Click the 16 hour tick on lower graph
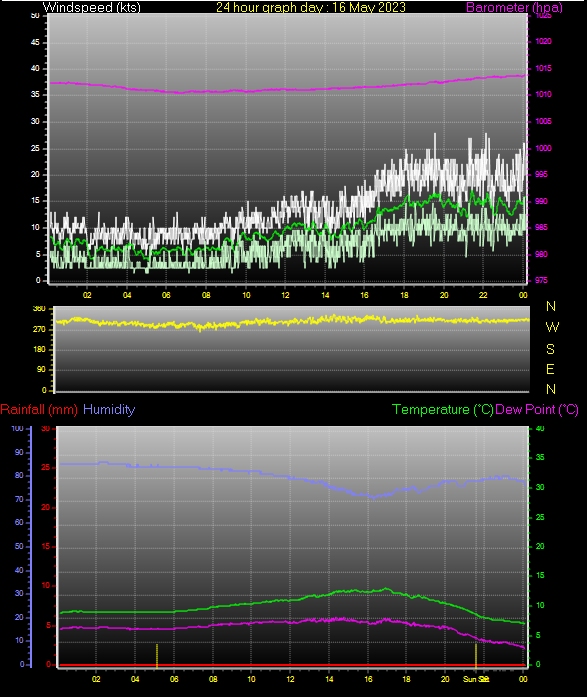This screenshot has width=587, height=697. (x=368, y=679)
